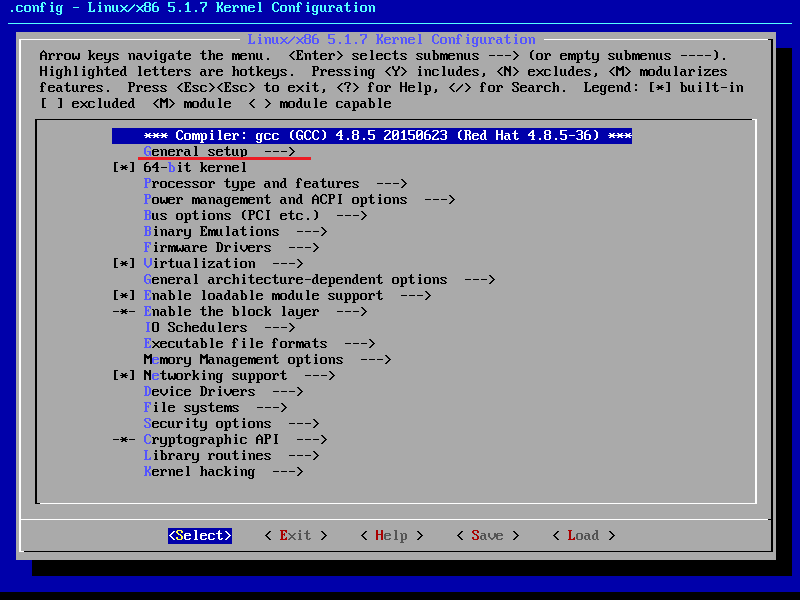
Task: Select the Cryptographic API entry
Action: 235,440
